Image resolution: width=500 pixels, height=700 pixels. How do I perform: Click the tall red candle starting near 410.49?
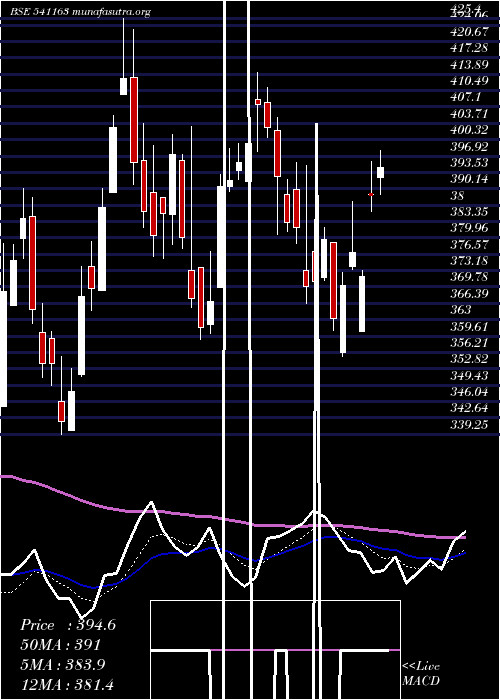coord(134,120)
